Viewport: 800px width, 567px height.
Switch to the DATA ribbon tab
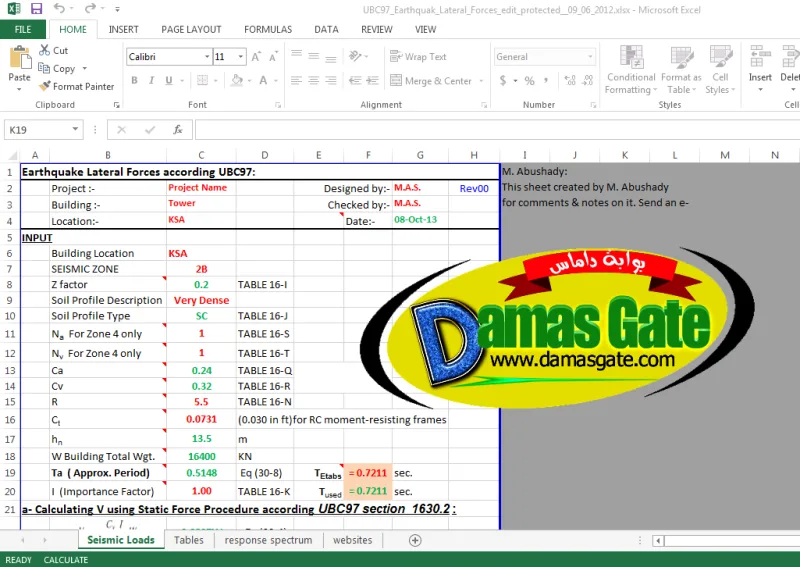coord(326,30)
